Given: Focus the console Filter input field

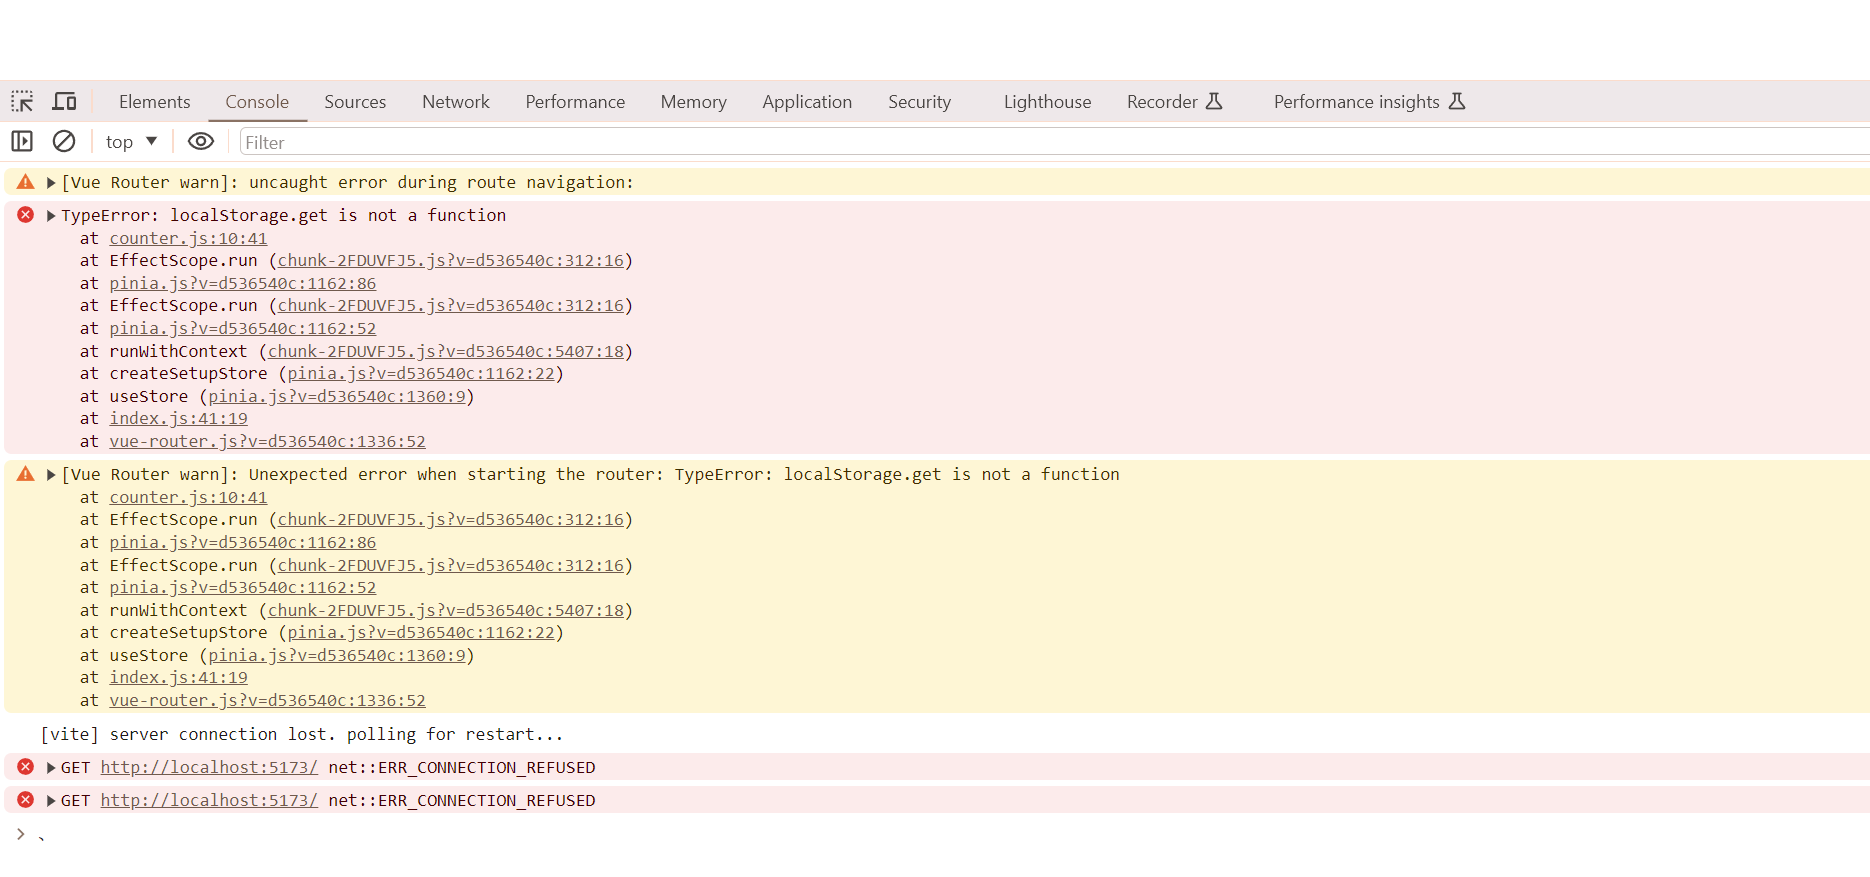Looking at the screenshot, I should [1054, 142].
